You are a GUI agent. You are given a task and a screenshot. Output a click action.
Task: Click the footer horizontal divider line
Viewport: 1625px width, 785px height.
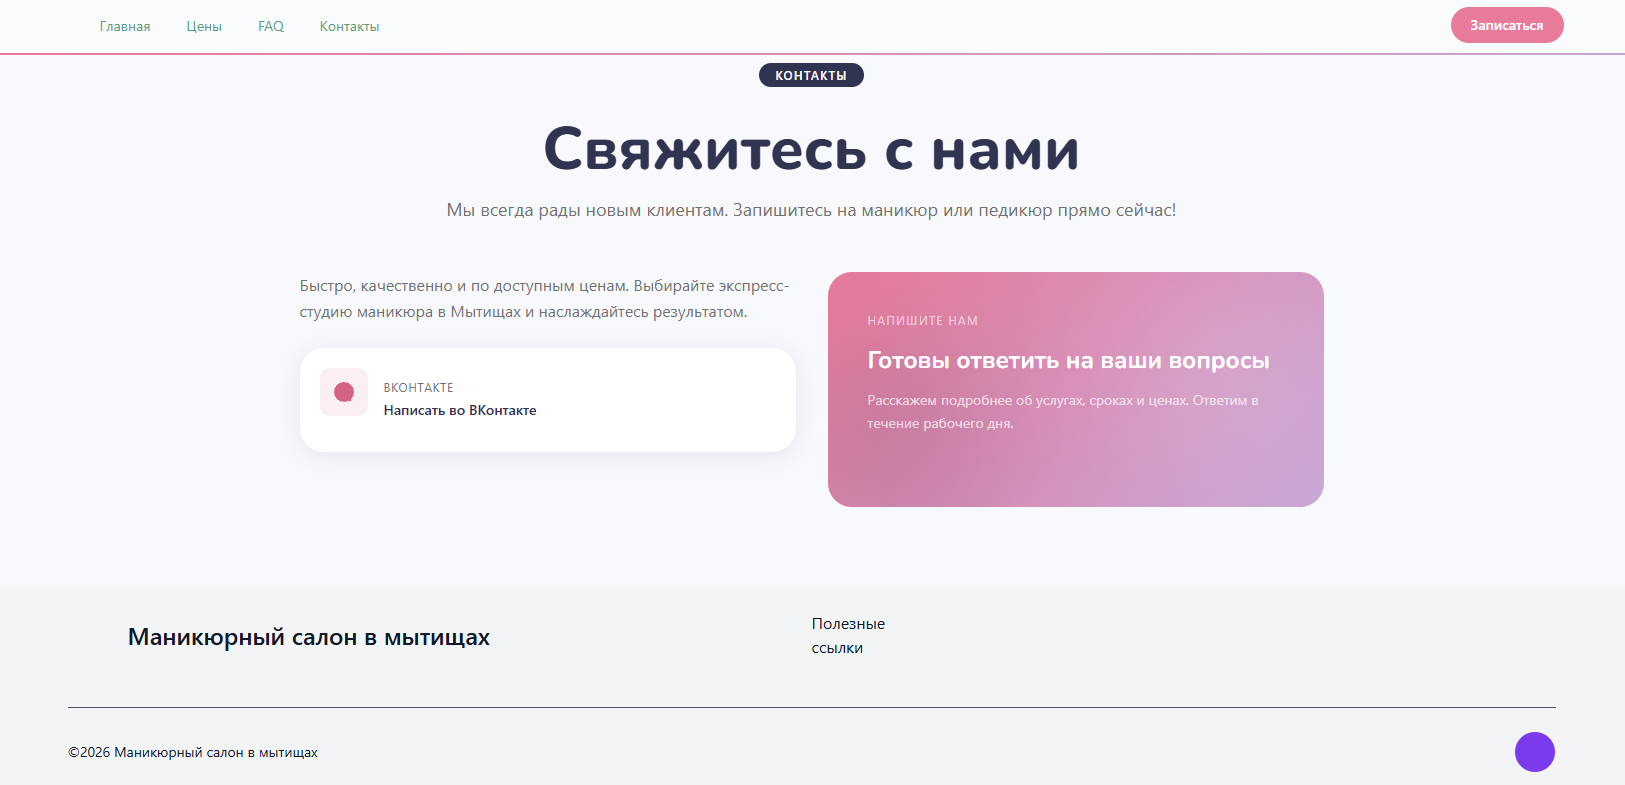(x=811, y=707)
